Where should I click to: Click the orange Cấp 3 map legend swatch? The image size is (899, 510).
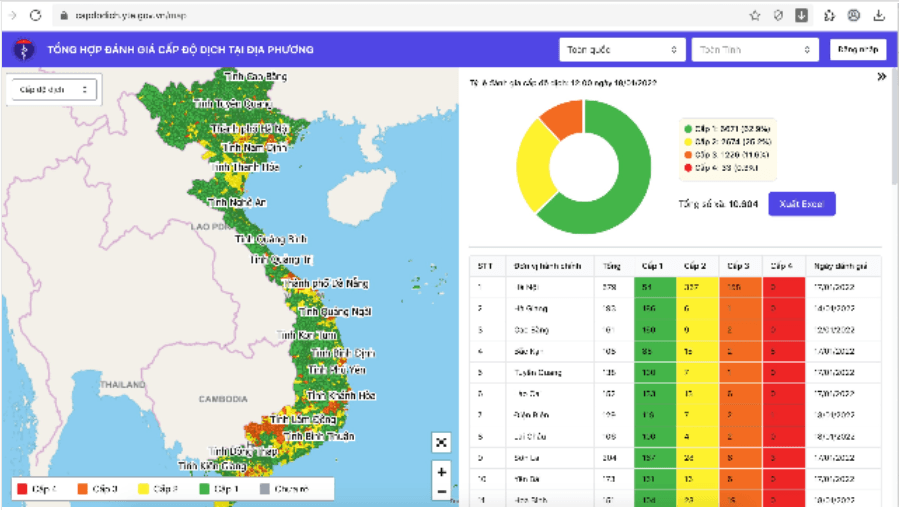coord(83,489)
